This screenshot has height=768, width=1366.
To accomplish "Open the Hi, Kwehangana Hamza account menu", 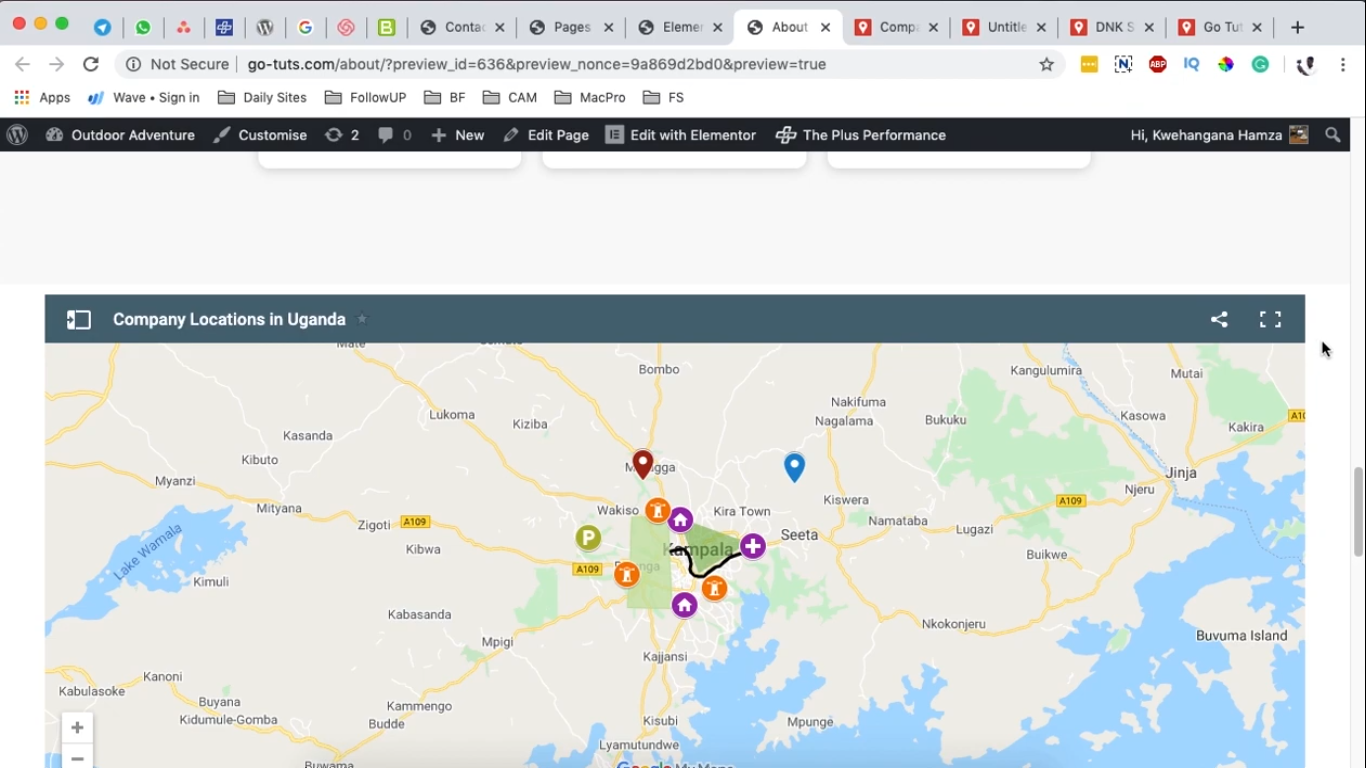I will click(x=1219, y=135).
